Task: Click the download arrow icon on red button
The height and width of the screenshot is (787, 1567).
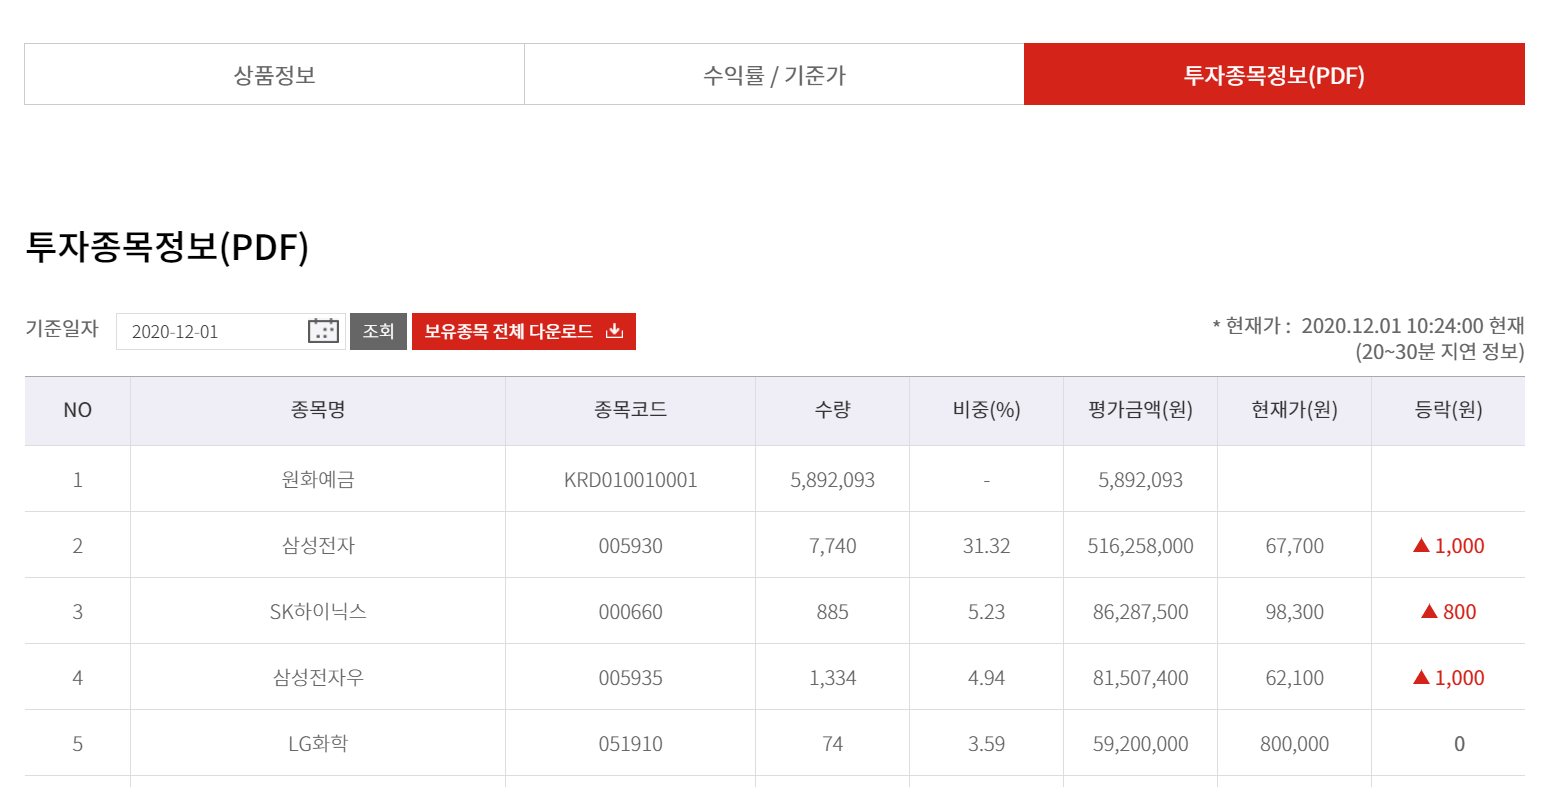Action: point(615,331)
